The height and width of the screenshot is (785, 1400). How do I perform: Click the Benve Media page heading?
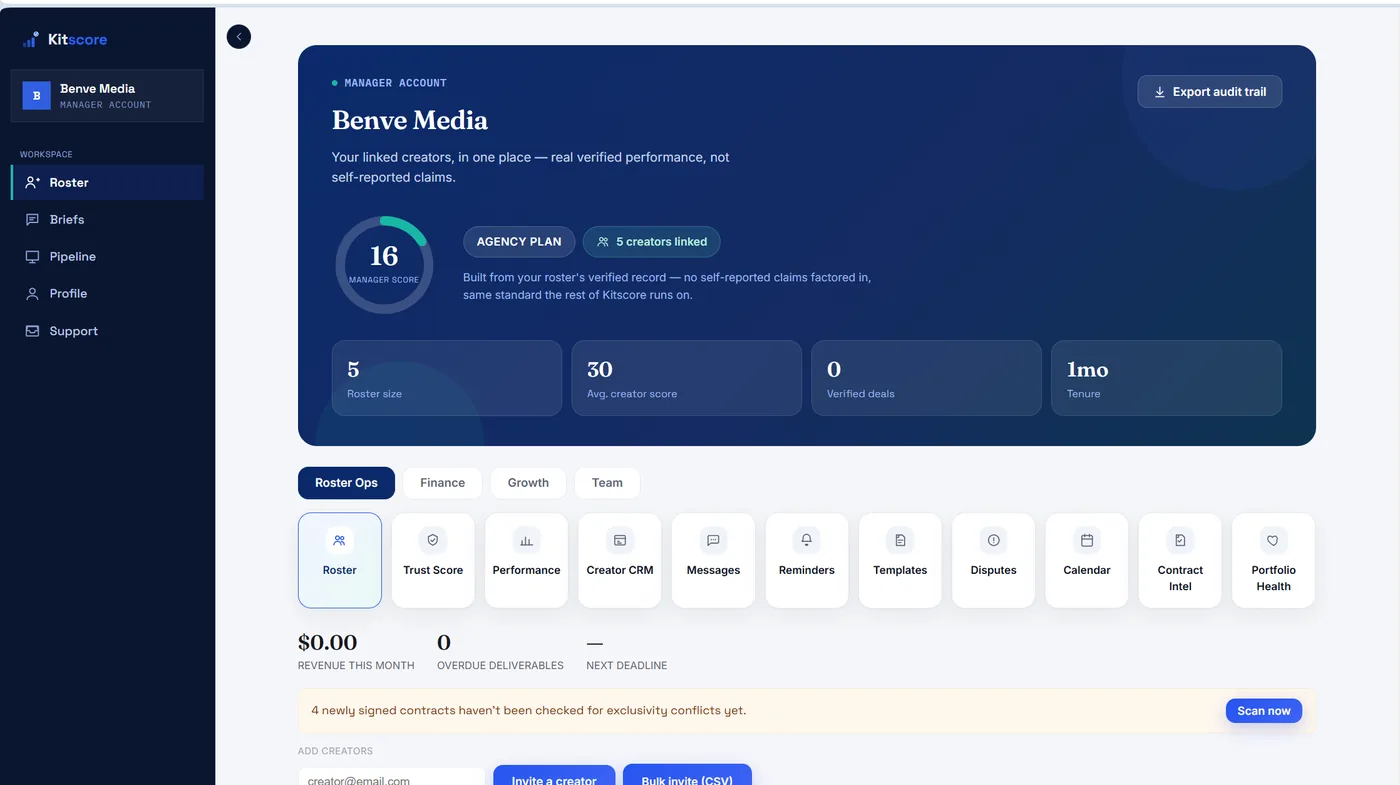click(410, 120)
